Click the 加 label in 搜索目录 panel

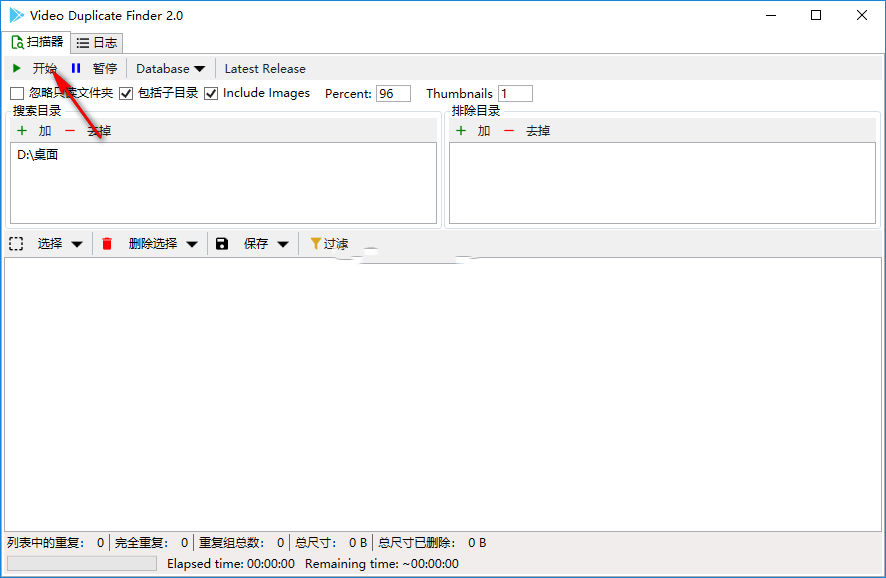(x=45, y=131)
